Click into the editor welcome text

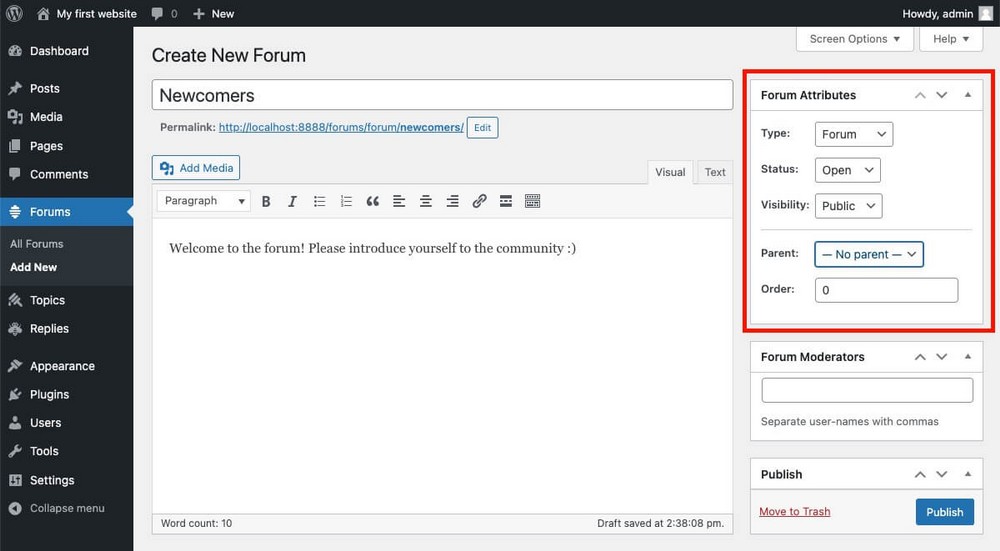click(x=372, y=248)
